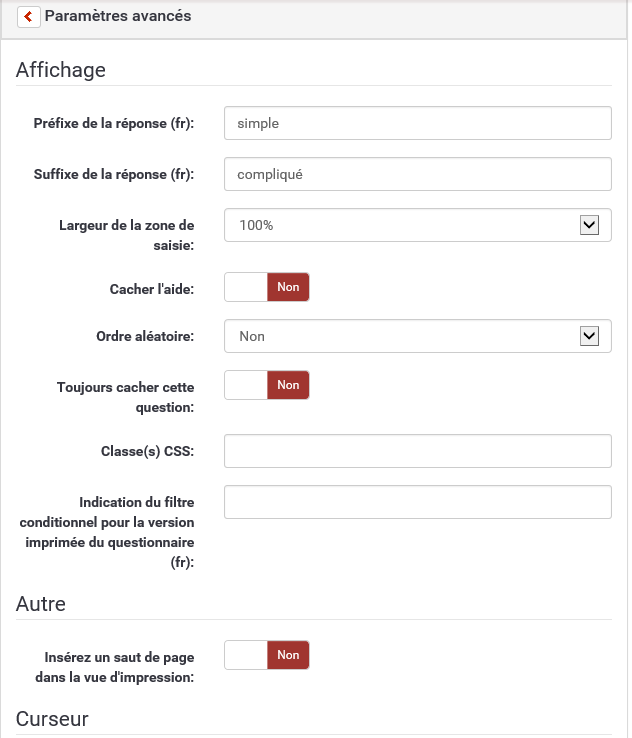The width and height of the screenshot is (632, 738).
Task: Click dropdown arrow of Ordre aléatoire selector
Action: tap(589, 336)
